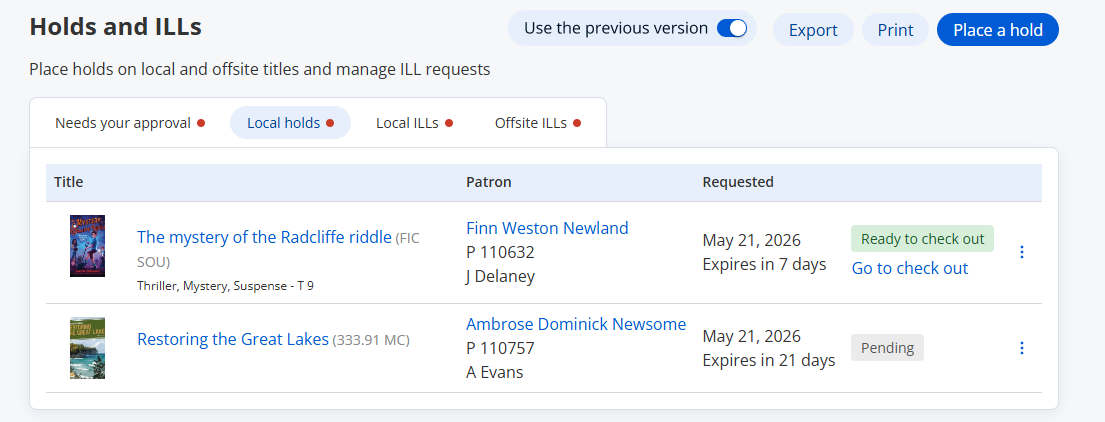This screenshot has width=1105, height=422.
Task: Open Restoring the Great Lakes cover thumbnail
Action: click(87, 348)
